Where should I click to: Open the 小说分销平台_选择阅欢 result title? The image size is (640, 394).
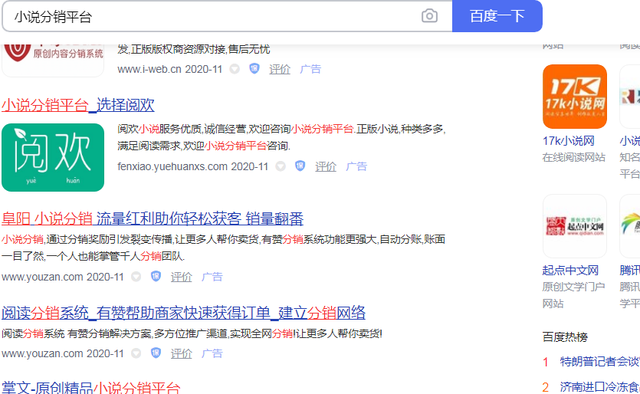pyautogui.click(x=78, y=105)
